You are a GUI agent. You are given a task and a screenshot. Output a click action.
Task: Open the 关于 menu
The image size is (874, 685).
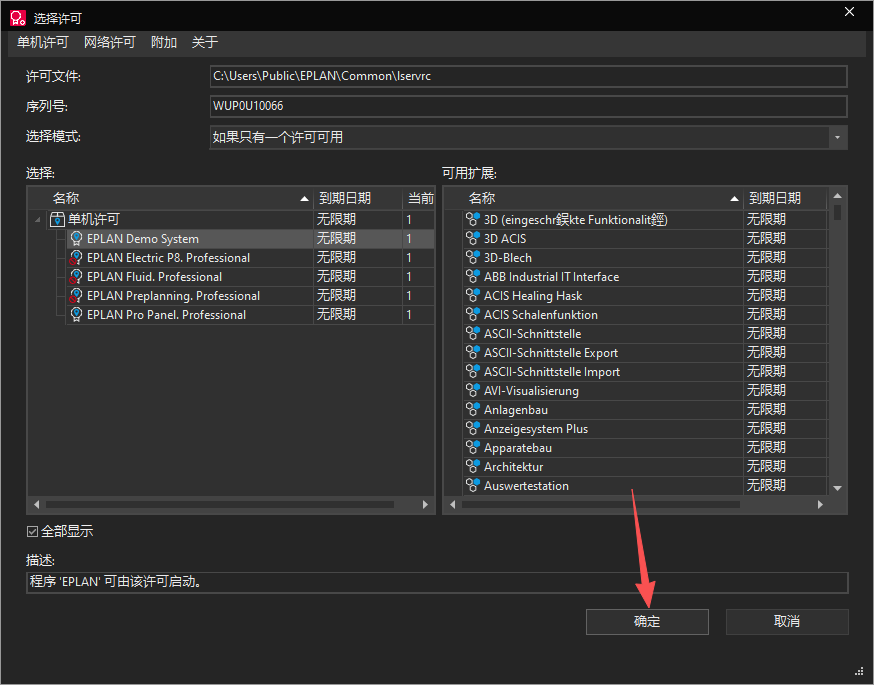[x=205, y=42]
